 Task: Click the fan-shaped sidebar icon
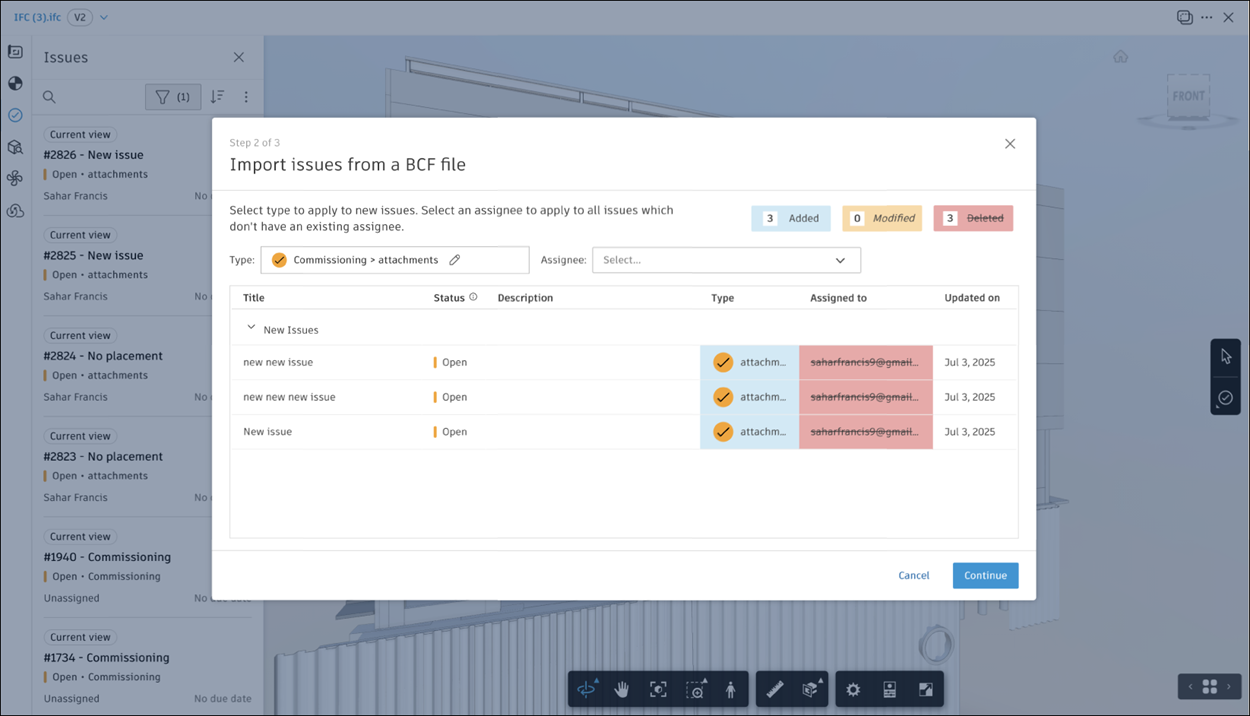(x=15, y=179)
